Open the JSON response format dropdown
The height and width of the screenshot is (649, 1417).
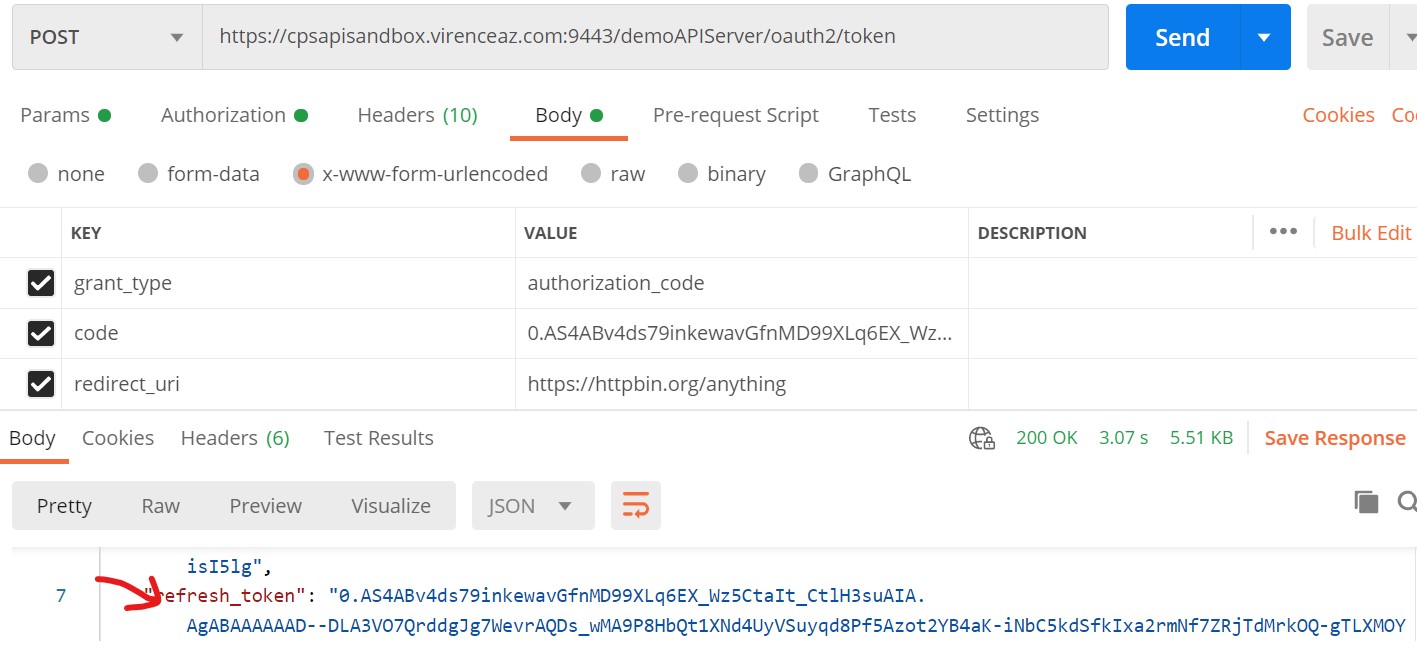pos(532,505)
